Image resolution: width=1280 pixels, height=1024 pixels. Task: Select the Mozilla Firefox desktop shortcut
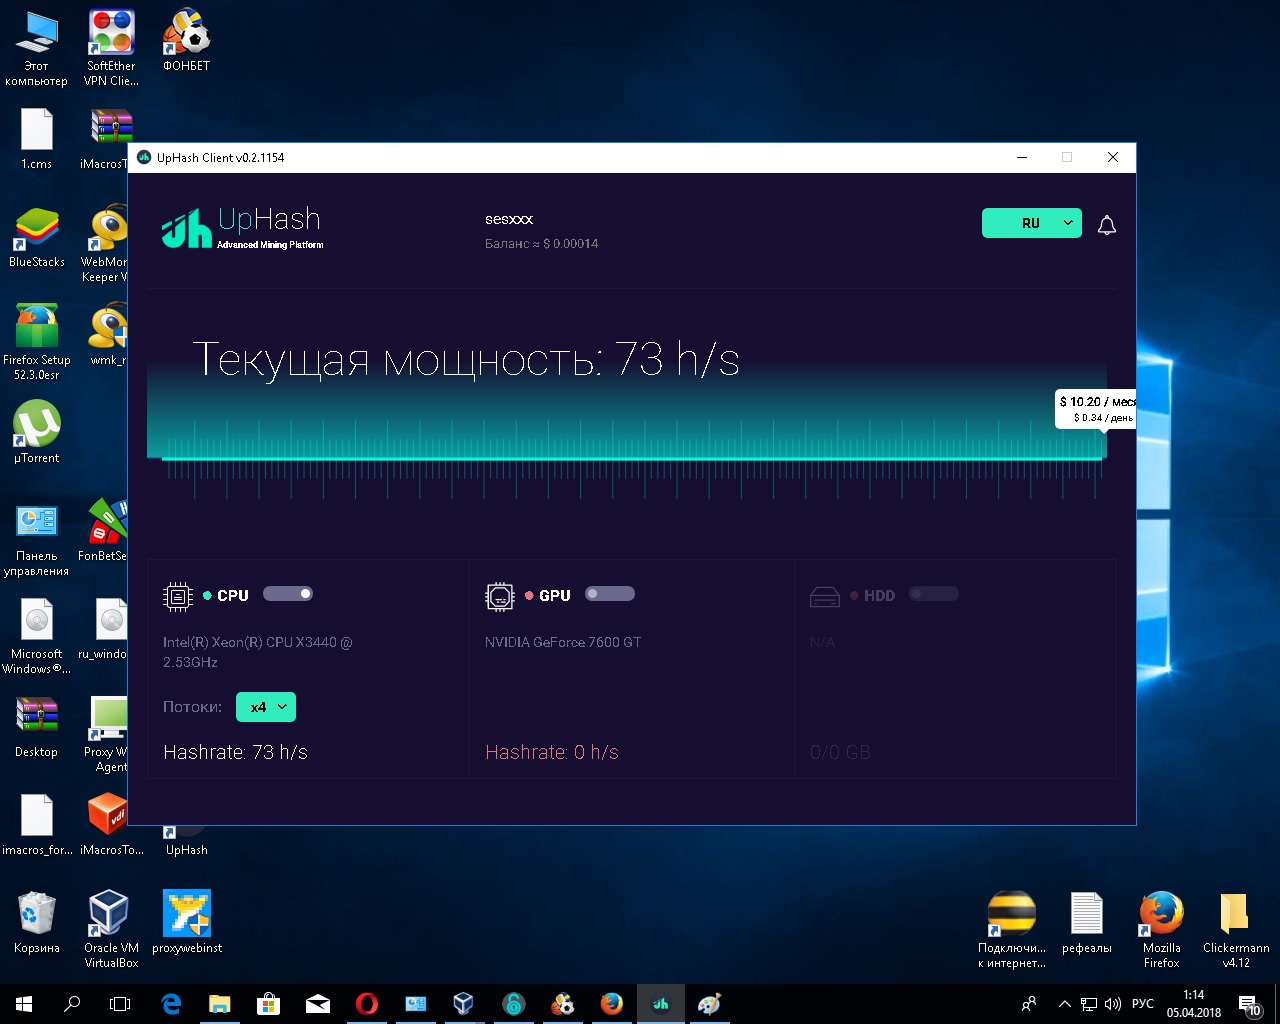pos(1162,929)
